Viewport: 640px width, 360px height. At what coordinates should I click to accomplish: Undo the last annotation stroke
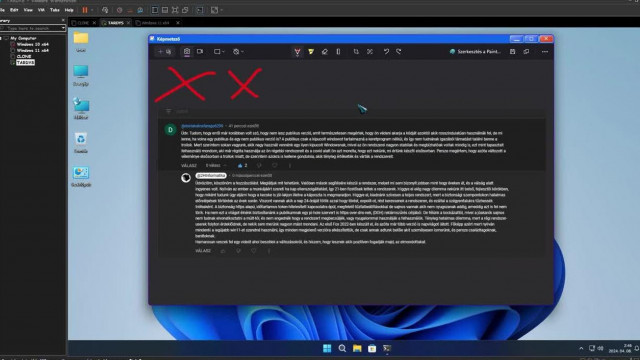coord(386,51)
